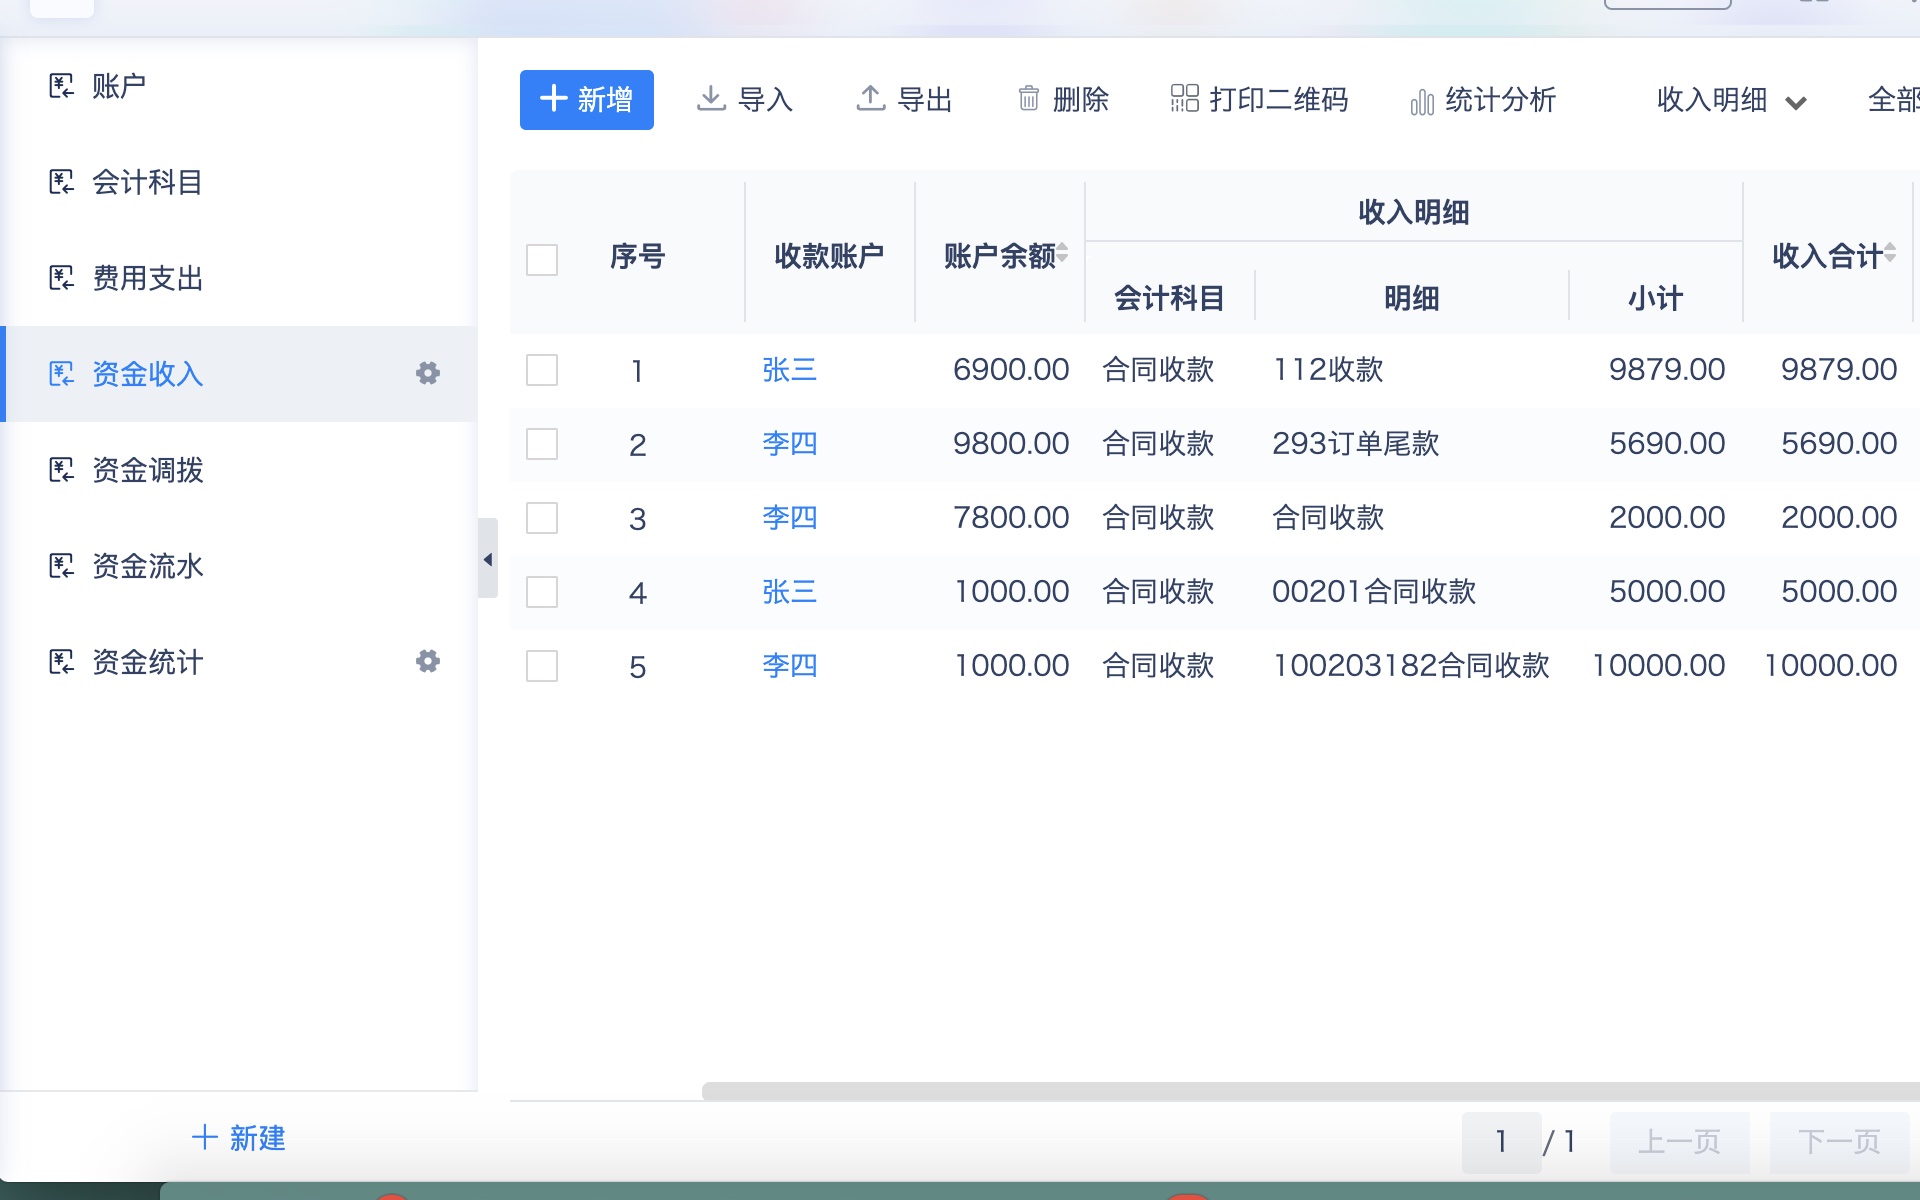Click the 全部 filter at toolbar right

(x=1893, y=100)
